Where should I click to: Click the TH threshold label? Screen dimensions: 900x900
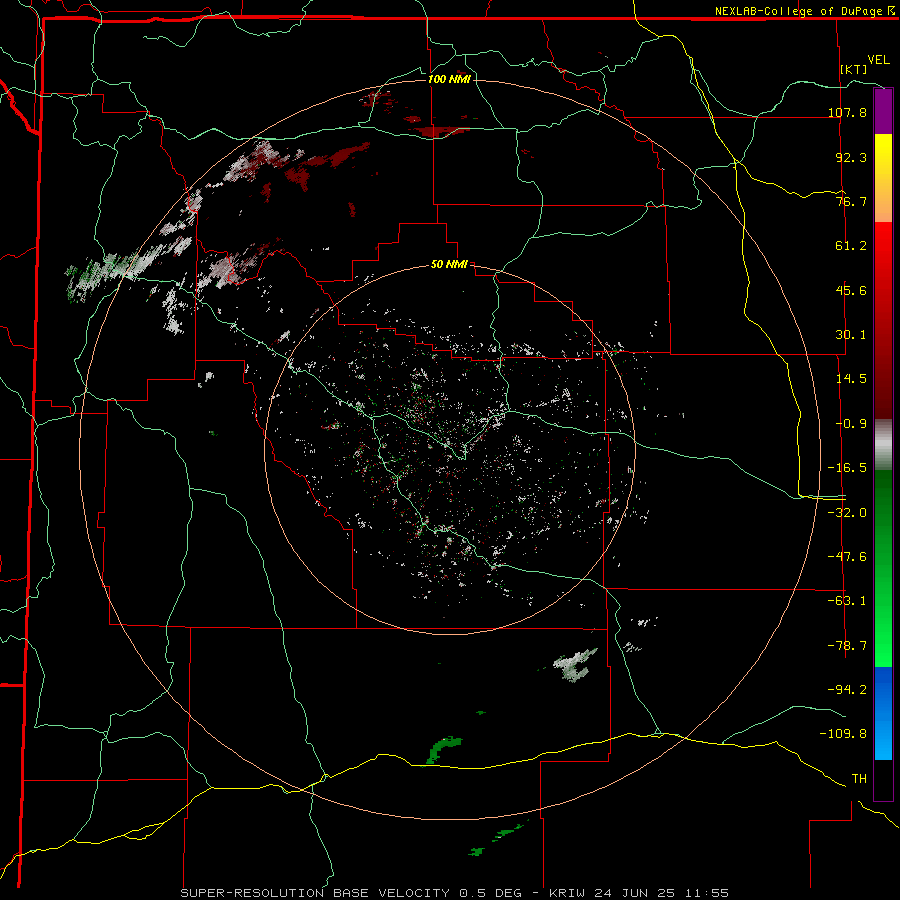coord(859,779)
